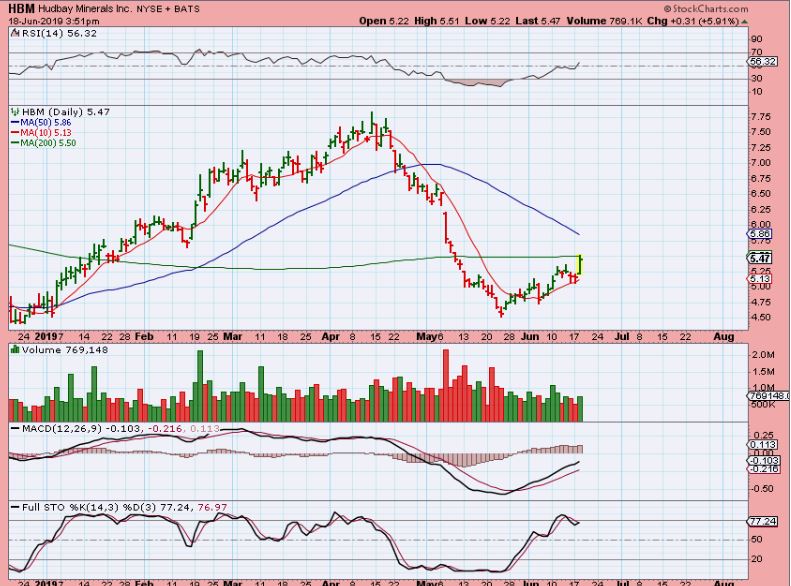
Task: Click the small icon before RSI(14) label
Action: click(x=15, y=33)
